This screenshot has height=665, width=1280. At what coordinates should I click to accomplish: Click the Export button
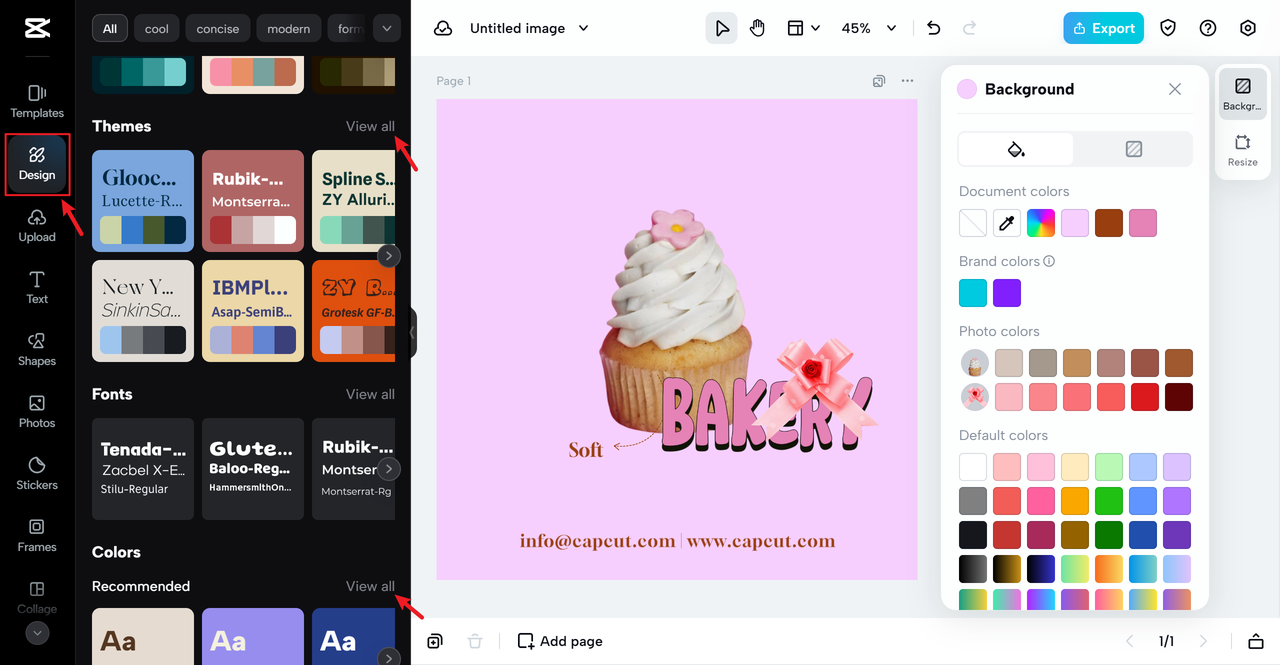1103,28
